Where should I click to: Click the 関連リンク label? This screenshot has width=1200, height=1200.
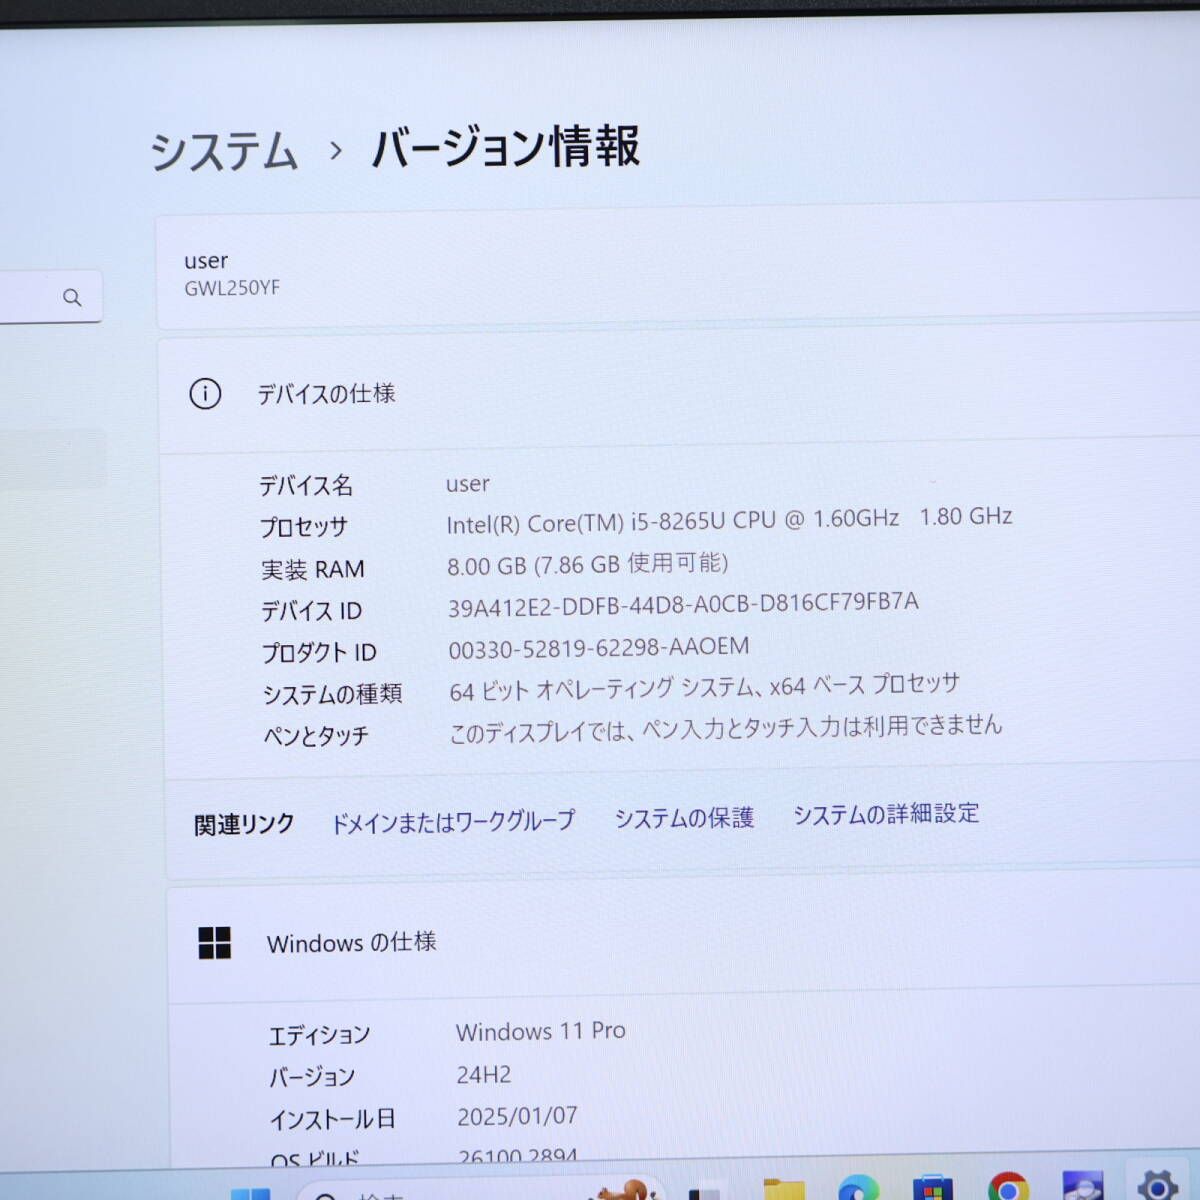point(244,824)
